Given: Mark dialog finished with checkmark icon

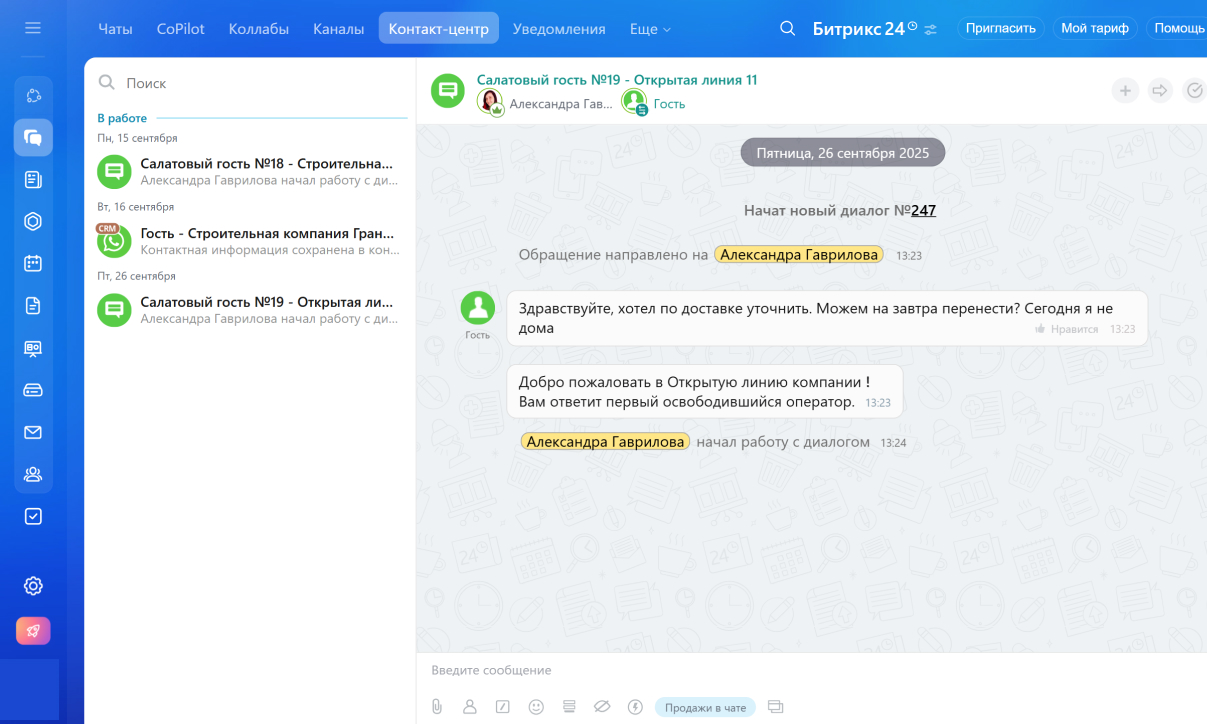Looking at the screenshot, I should pos(1194,91).
